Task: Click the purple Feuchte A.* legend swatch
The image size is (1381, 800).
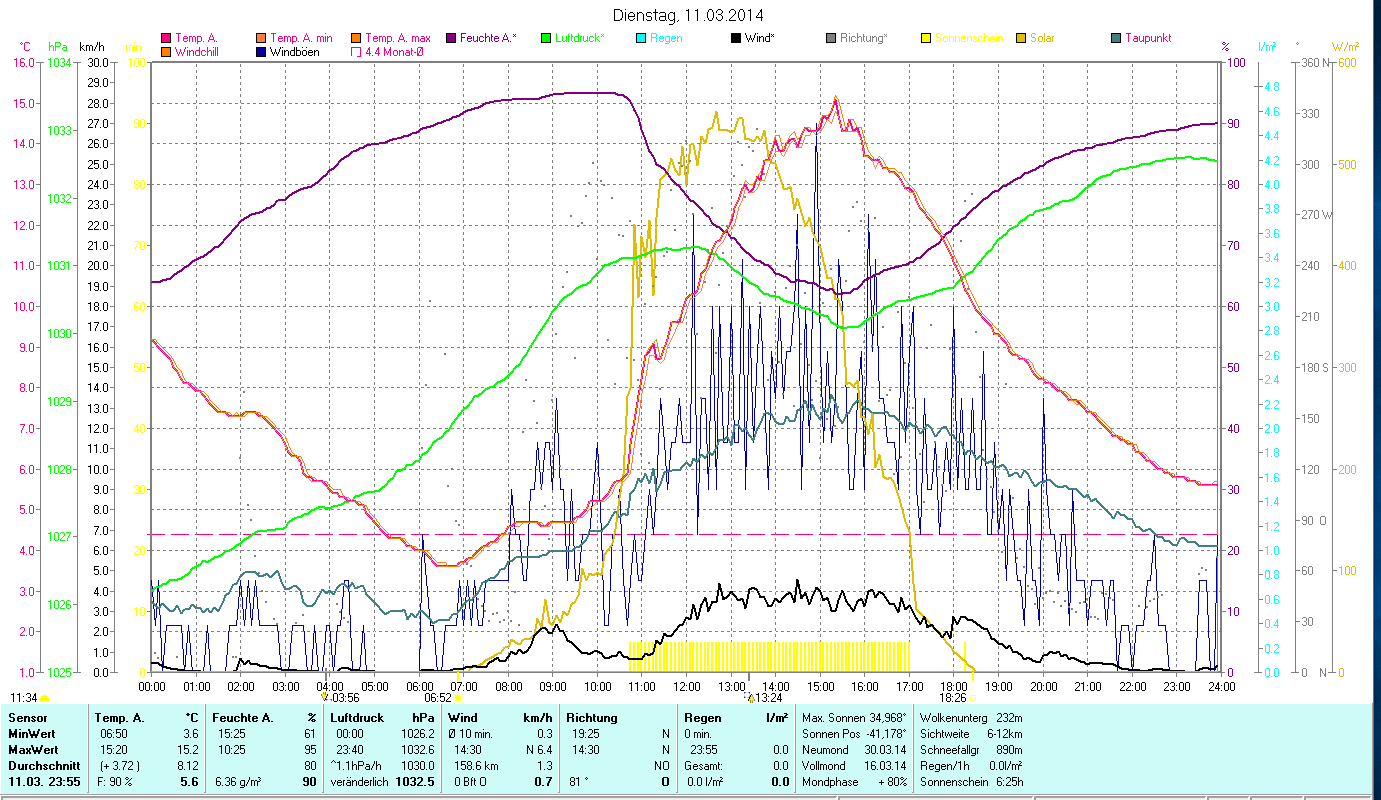Action: 451,38
